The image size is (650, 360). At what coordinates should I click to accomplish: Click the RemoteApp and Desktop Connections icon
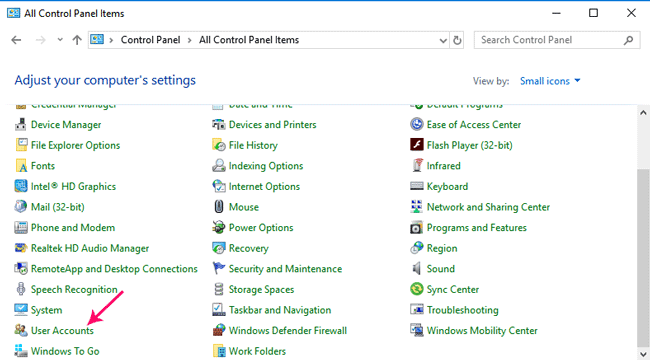pos(21,268)
